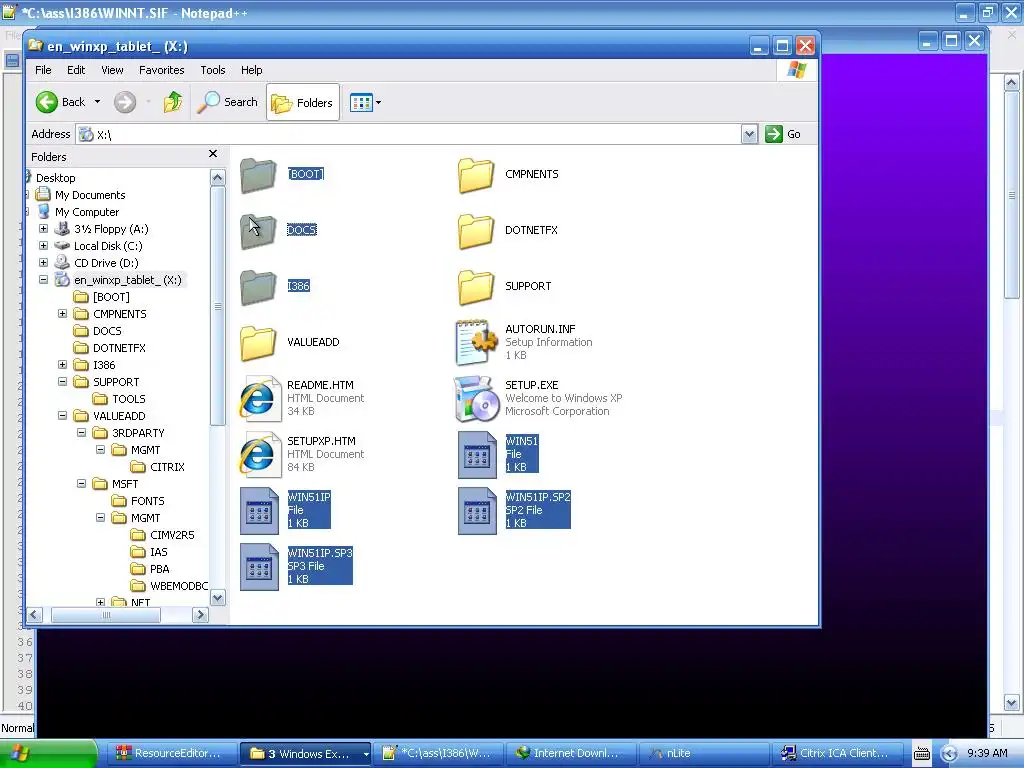Collapse en_winxp_tablet_ (X:) tree node
The width and height of the screenshot is (1024, 768).
pos(44,280)
